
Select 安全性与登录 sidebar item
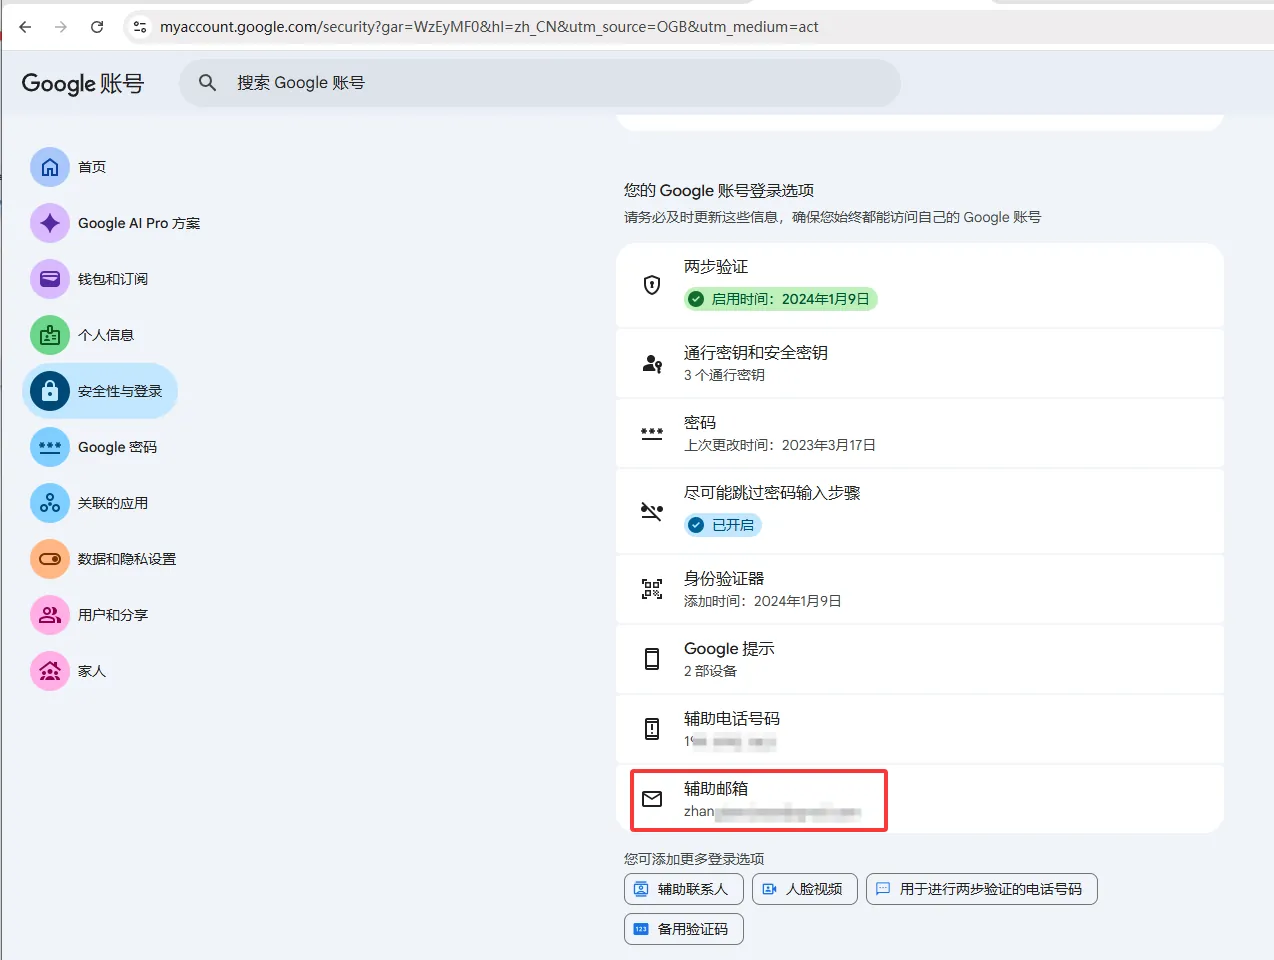[x=100, y=391]
